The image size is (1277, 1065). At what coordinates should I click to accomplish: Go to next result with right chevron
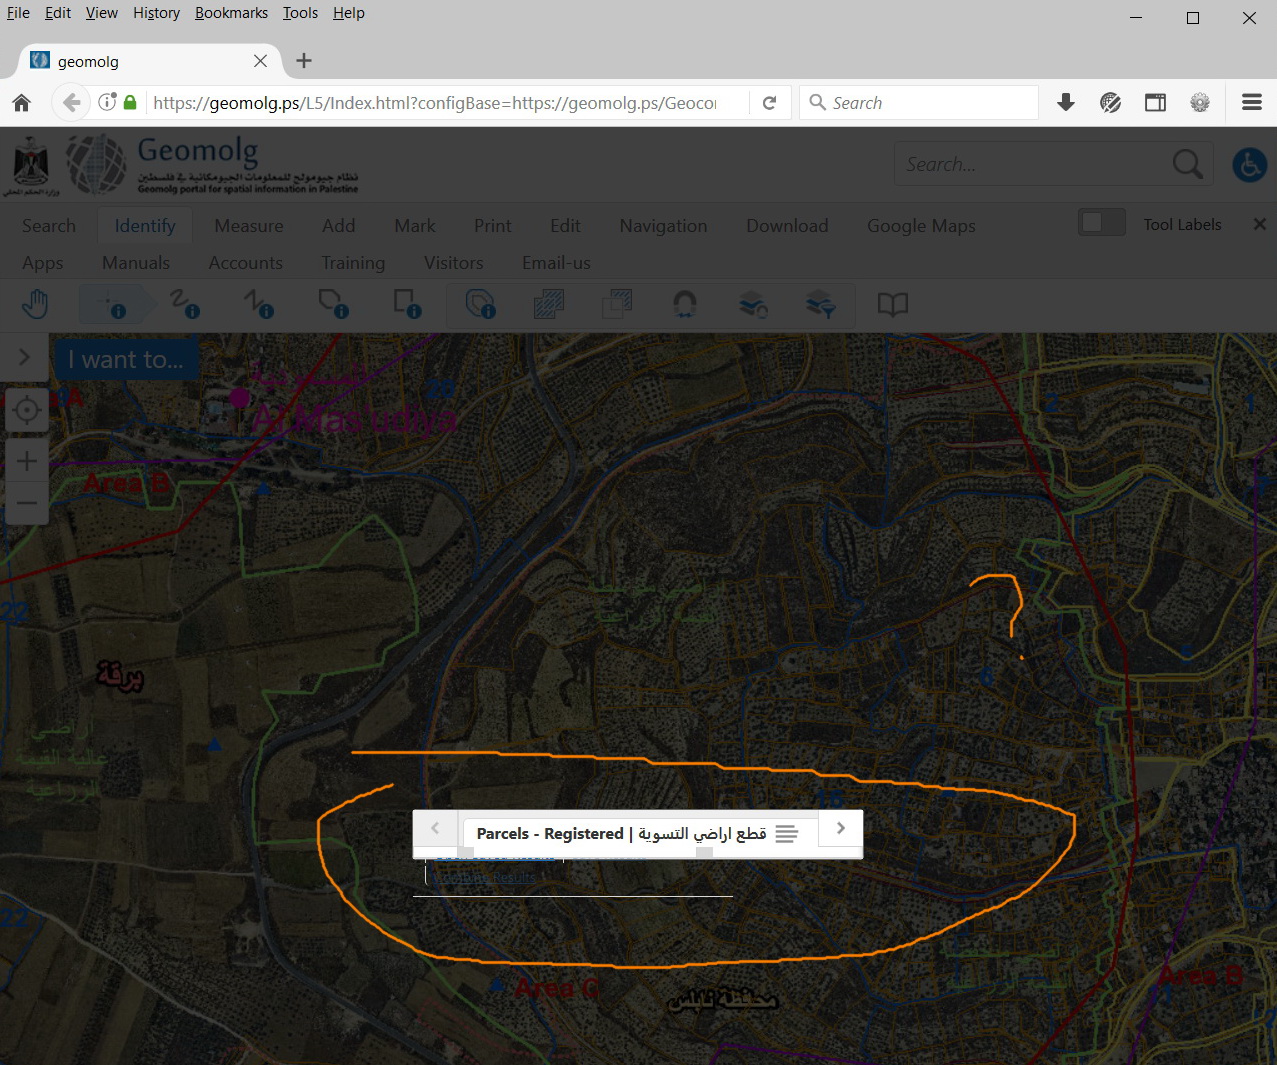841,828
